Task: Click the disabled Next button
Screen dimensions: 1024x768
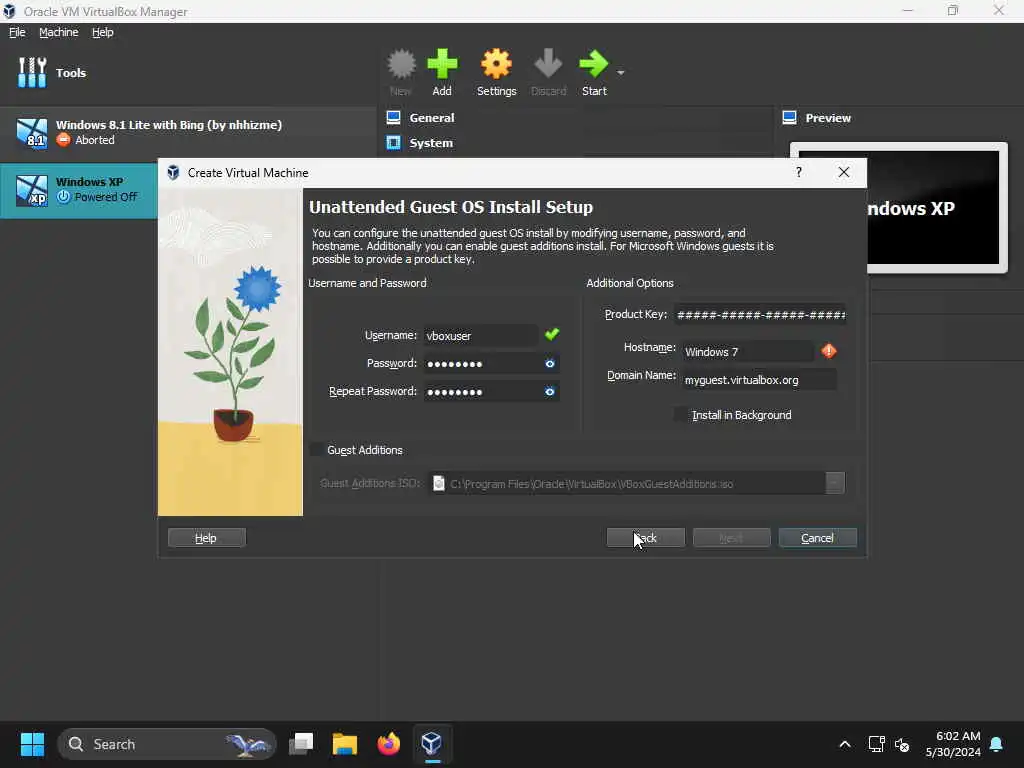Action: click(731, 537)
